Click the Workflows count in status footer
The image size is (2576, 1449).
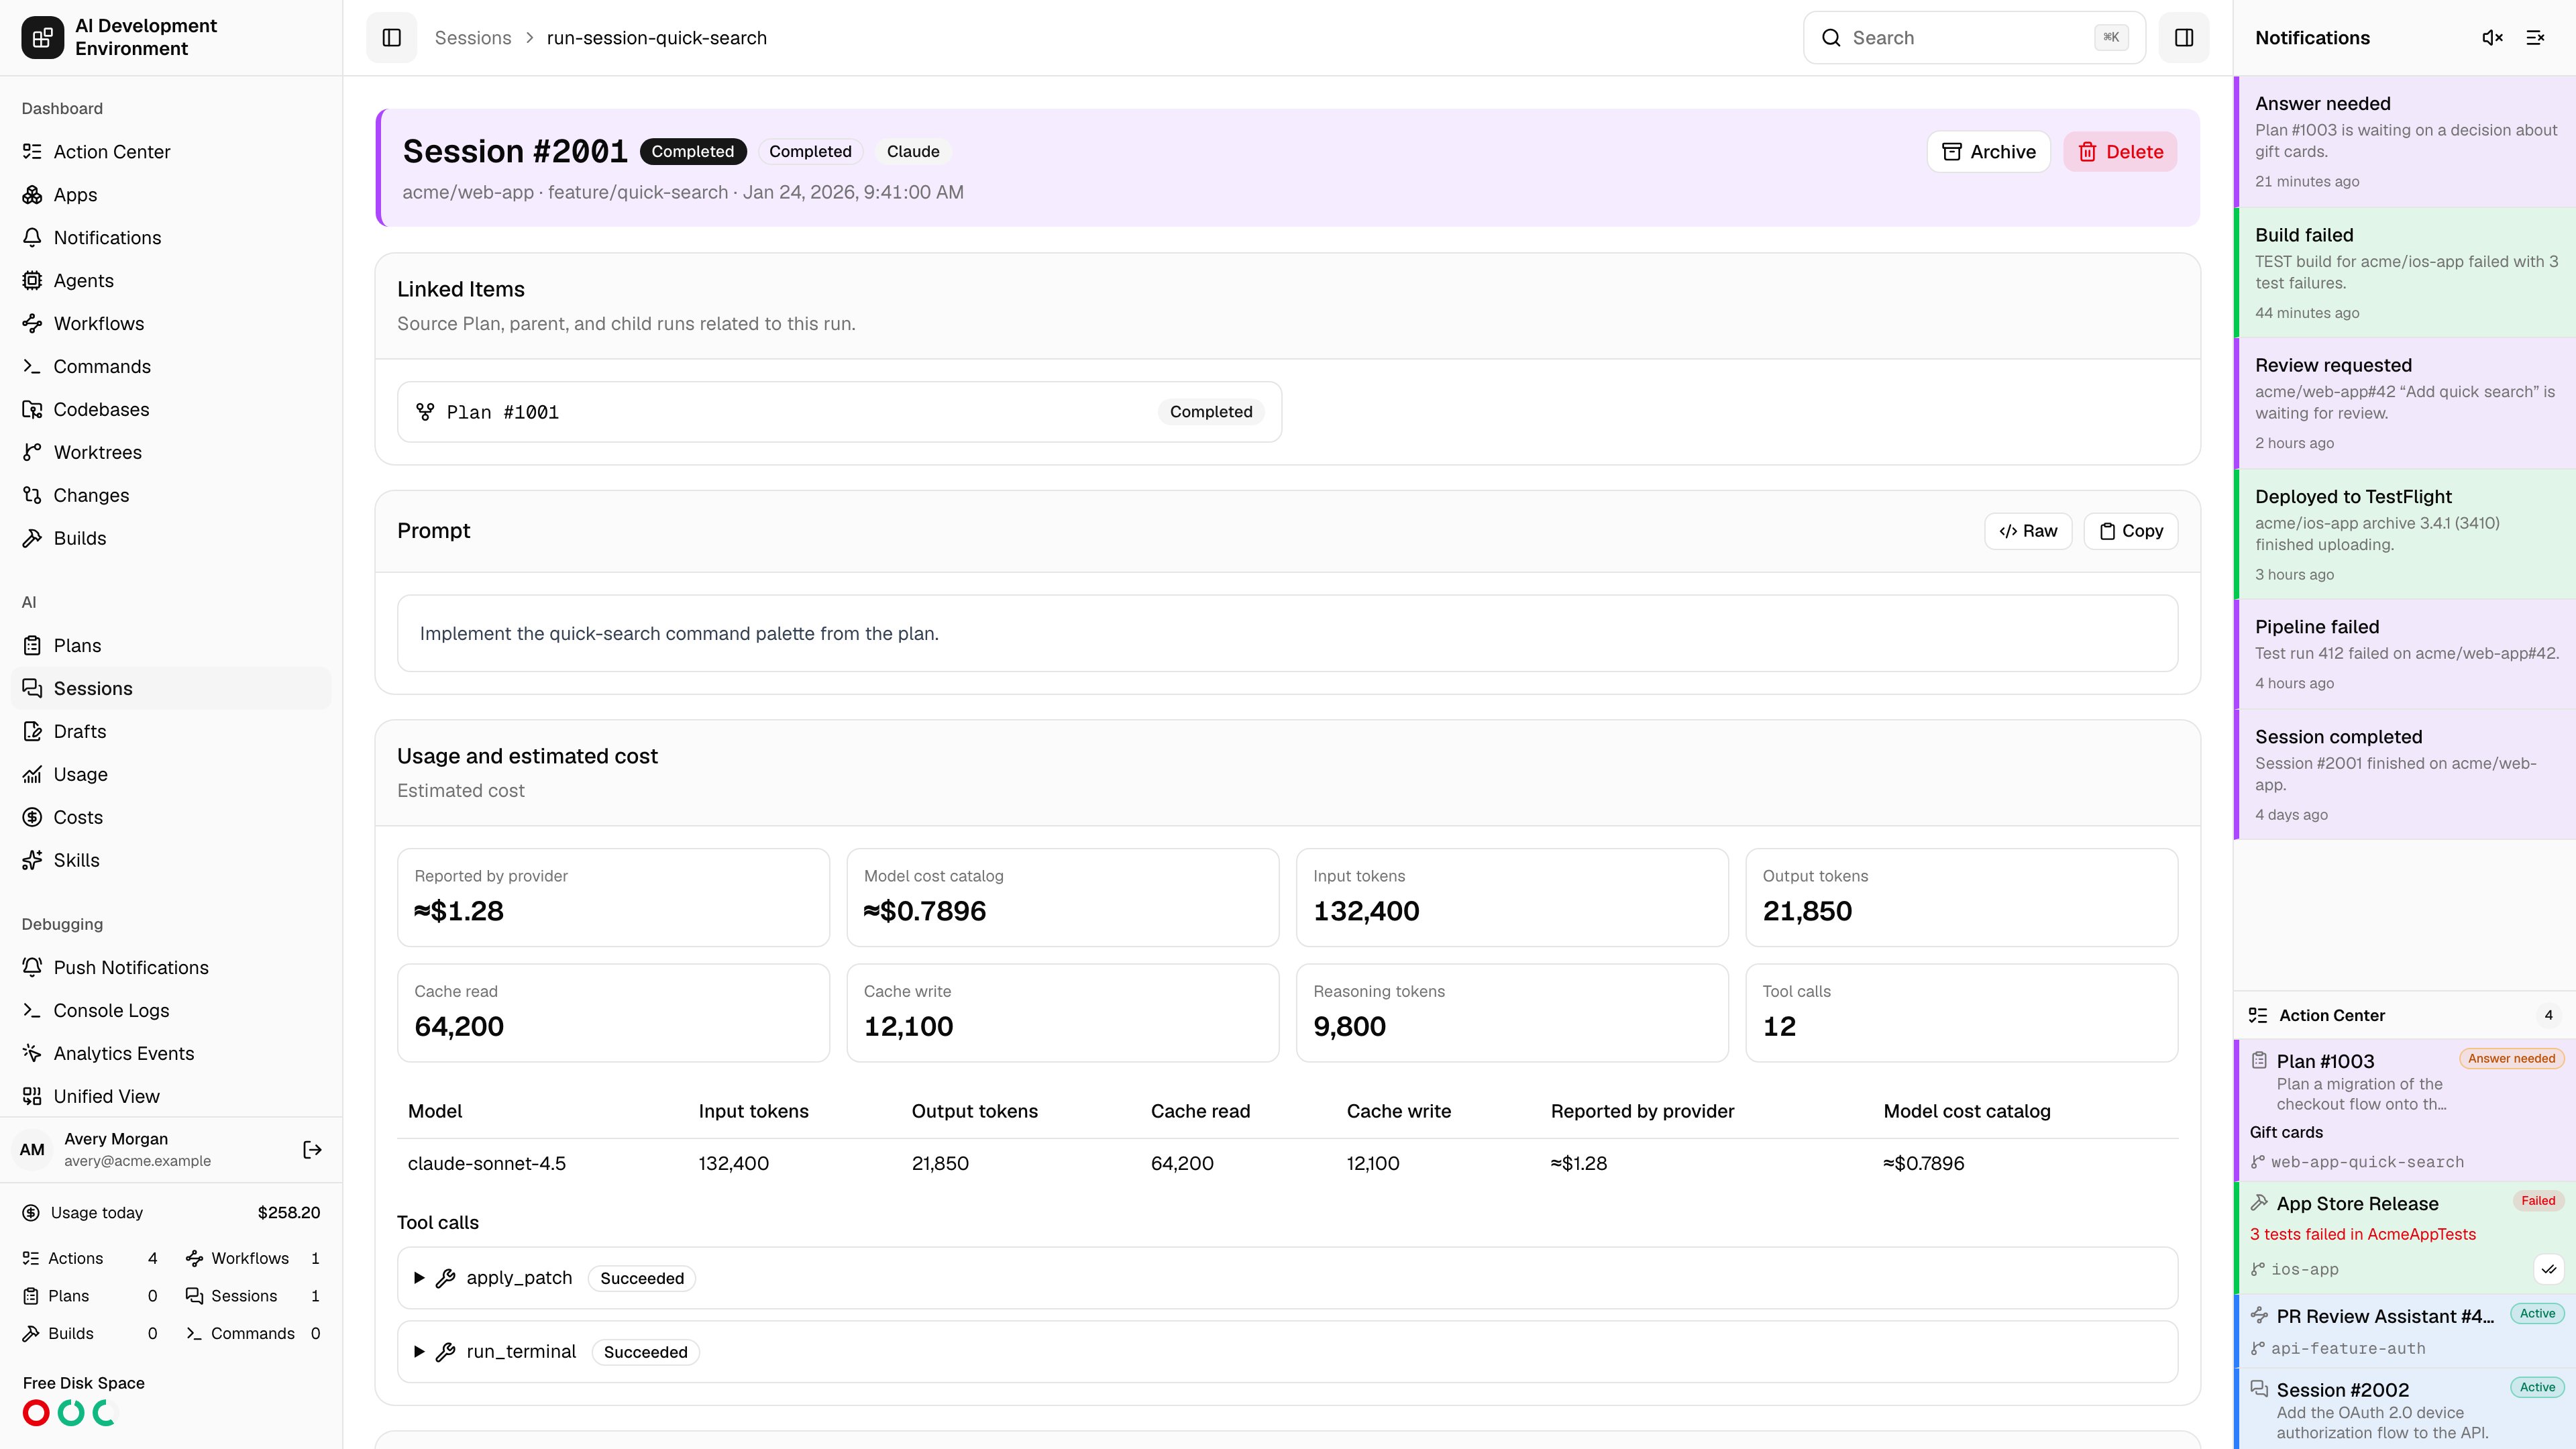253,1259
